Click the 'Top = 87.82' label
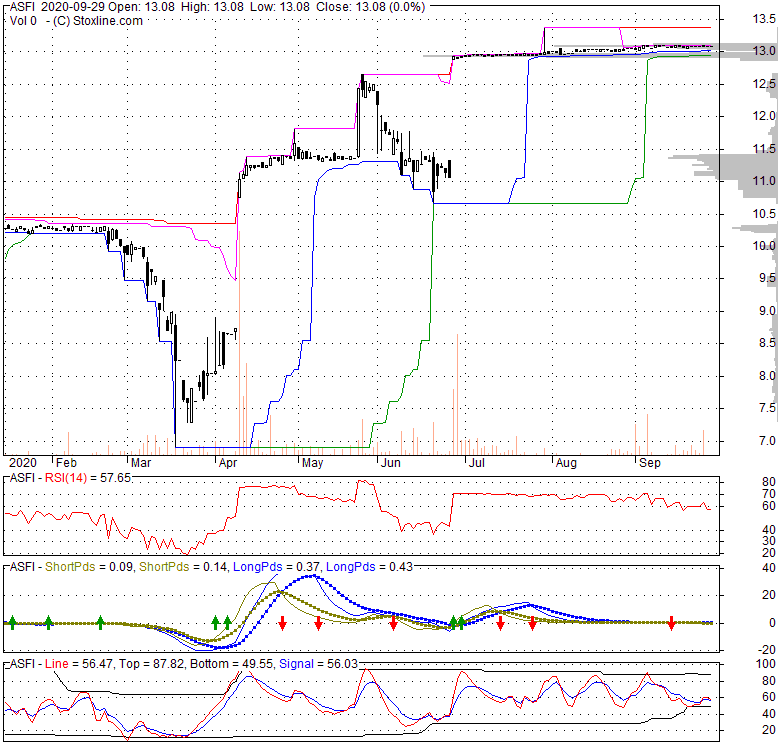The image size is (780, 745). [152, 664]
